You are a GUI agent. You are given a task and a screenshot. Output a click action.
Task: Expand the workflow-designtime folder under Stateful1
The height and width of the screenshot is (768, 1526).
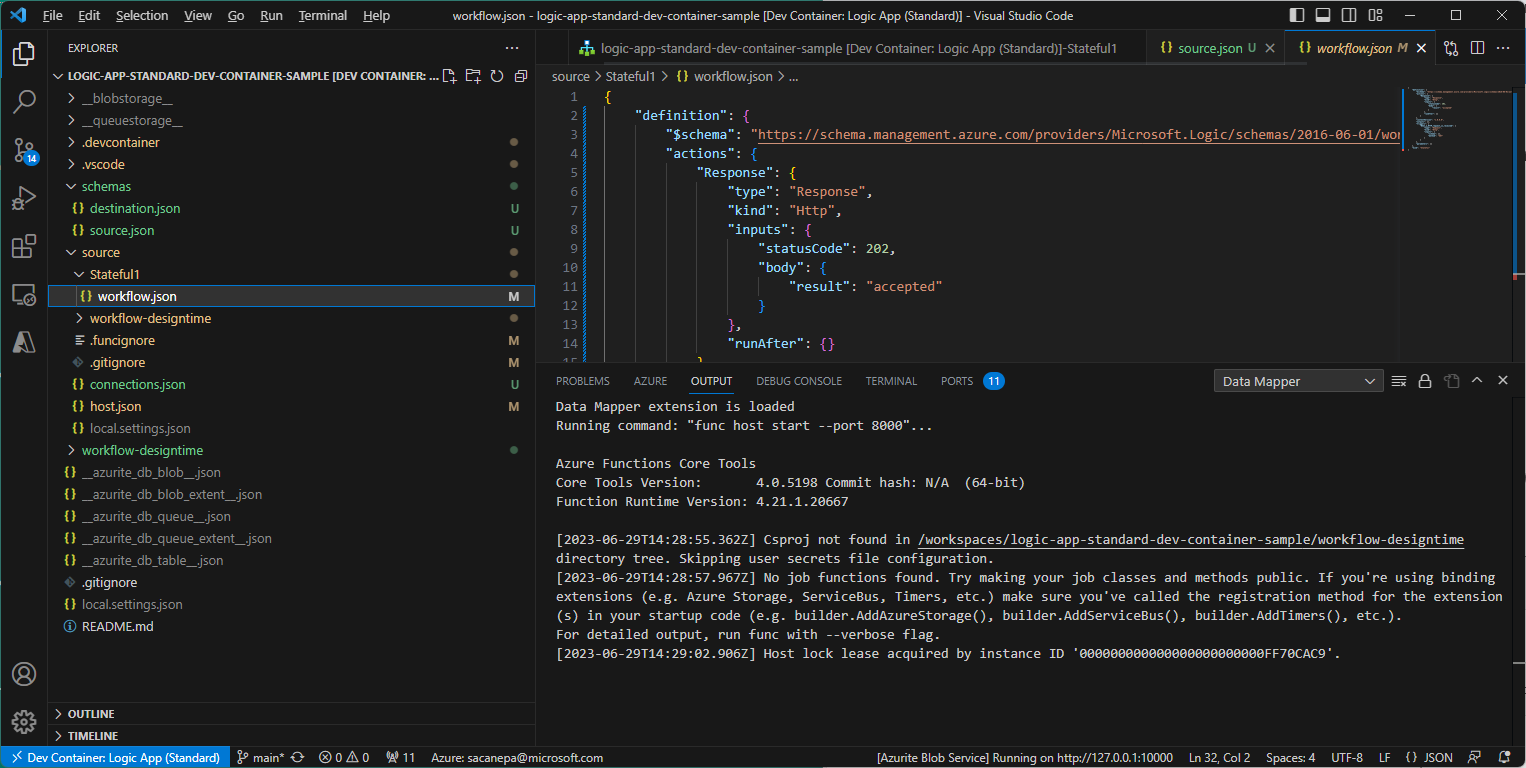[150, 317]
